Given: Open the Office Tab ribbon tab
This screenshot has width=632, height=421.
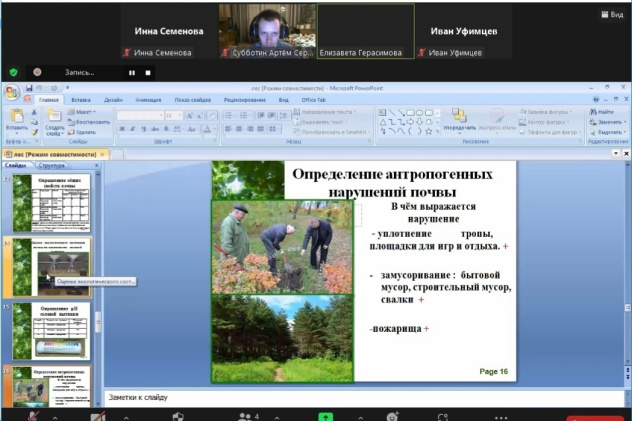Looking at the screenshot, I should (x=314, y=100).
